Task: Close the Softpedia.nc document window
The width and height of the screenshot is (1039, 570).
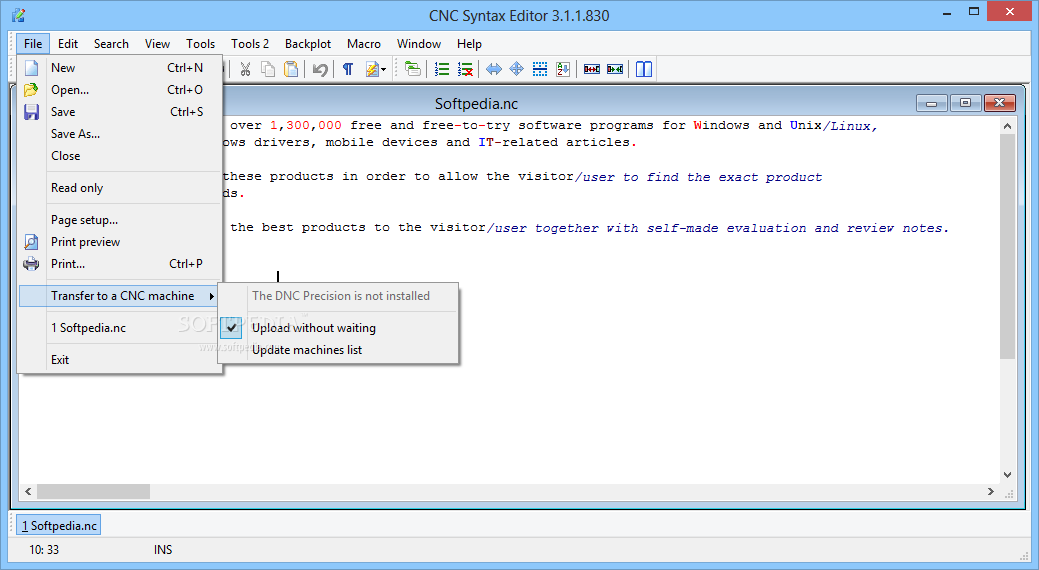Action: pos(999,103)
